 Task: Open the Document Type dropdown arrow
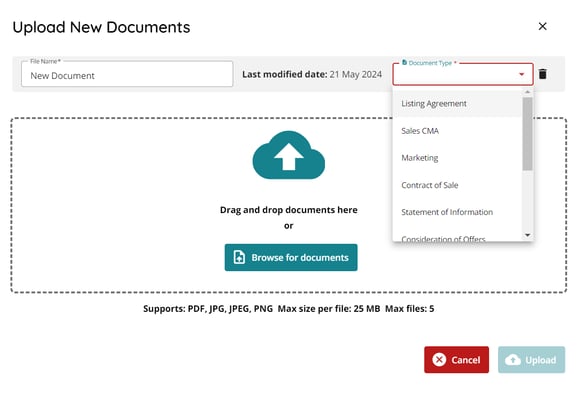(521, 74)
